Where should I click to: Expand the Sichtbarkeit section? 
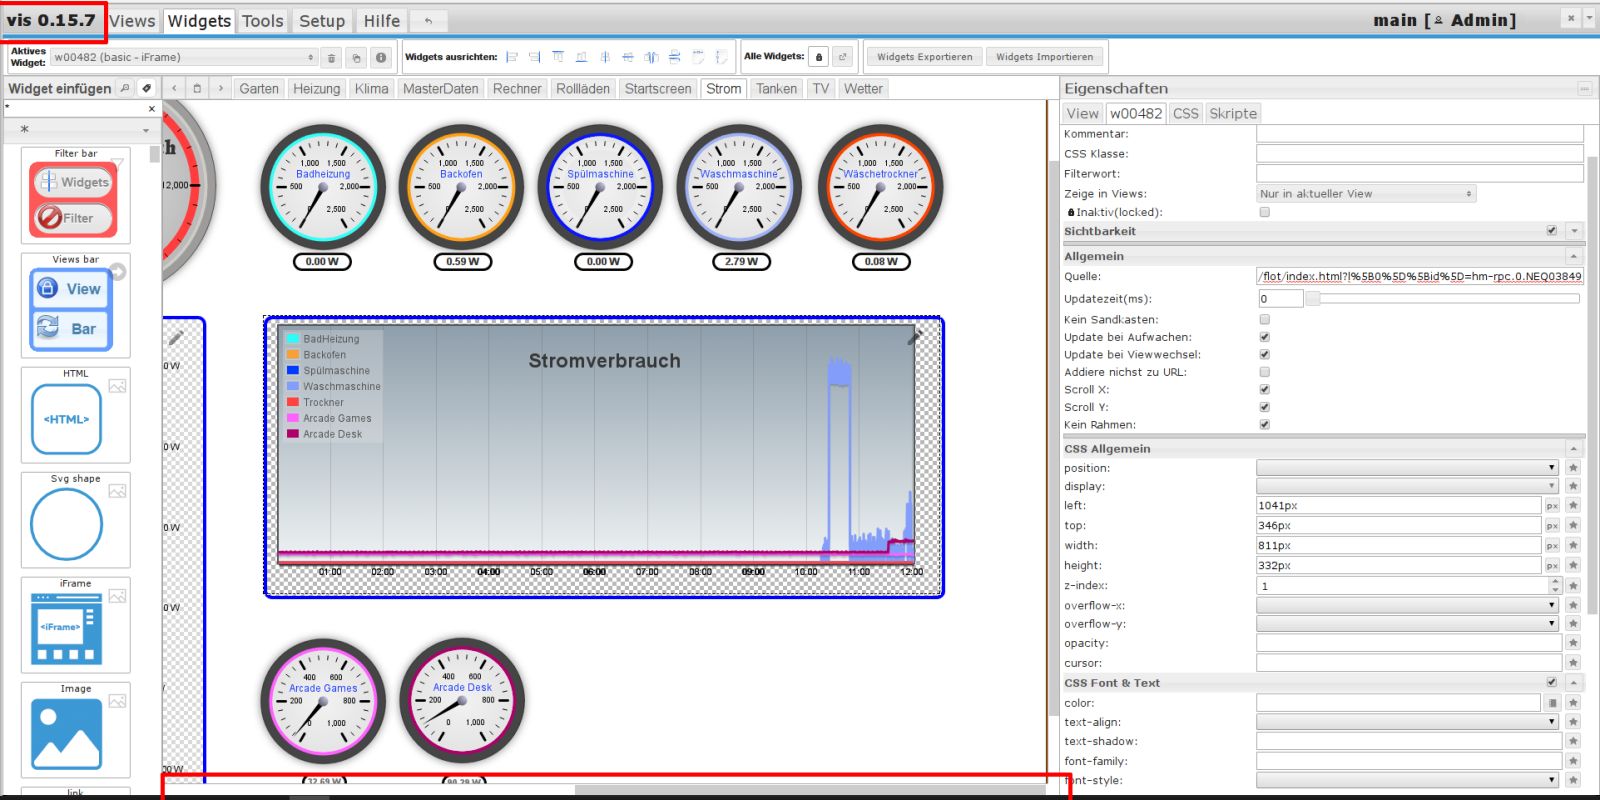1574,231
